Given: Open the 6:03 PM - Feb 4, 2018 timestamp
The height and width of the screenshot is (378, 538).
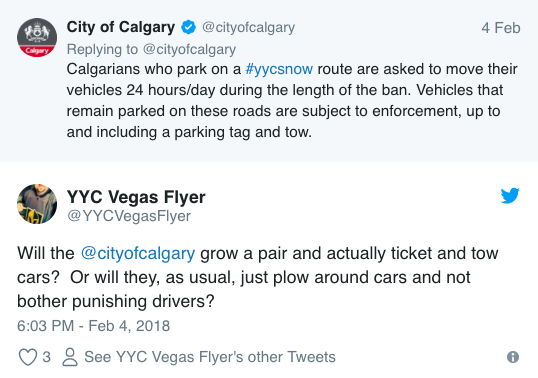Looking at the screenshot, I should pyautogui.click(x=93, y=326).
